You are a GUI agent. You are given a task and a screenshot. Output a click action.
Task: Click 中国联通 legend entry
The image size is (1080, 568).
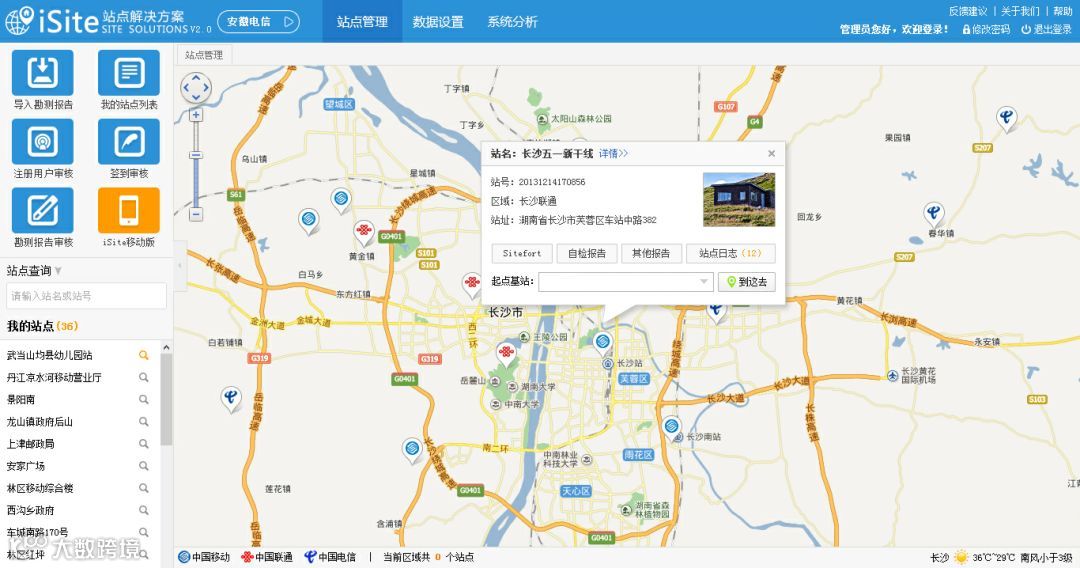267,557
